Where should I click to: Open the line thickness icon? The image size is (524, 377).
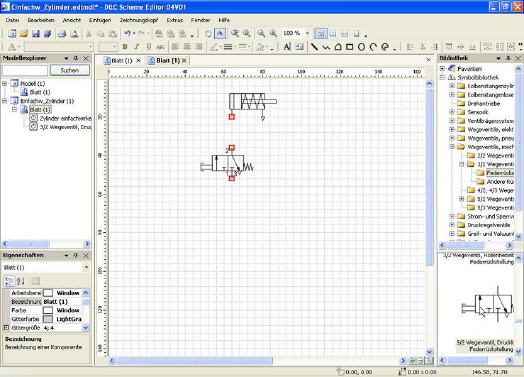click(228, 47)
